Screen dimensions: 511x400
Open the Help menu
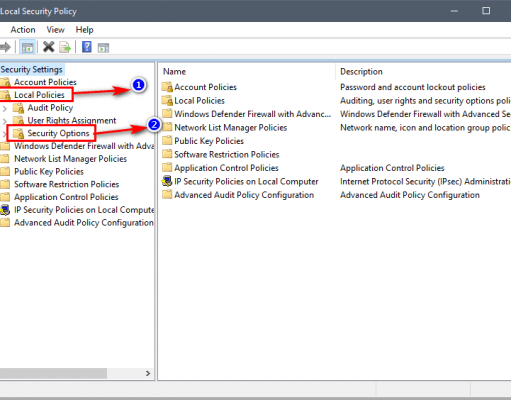point(84,30)
